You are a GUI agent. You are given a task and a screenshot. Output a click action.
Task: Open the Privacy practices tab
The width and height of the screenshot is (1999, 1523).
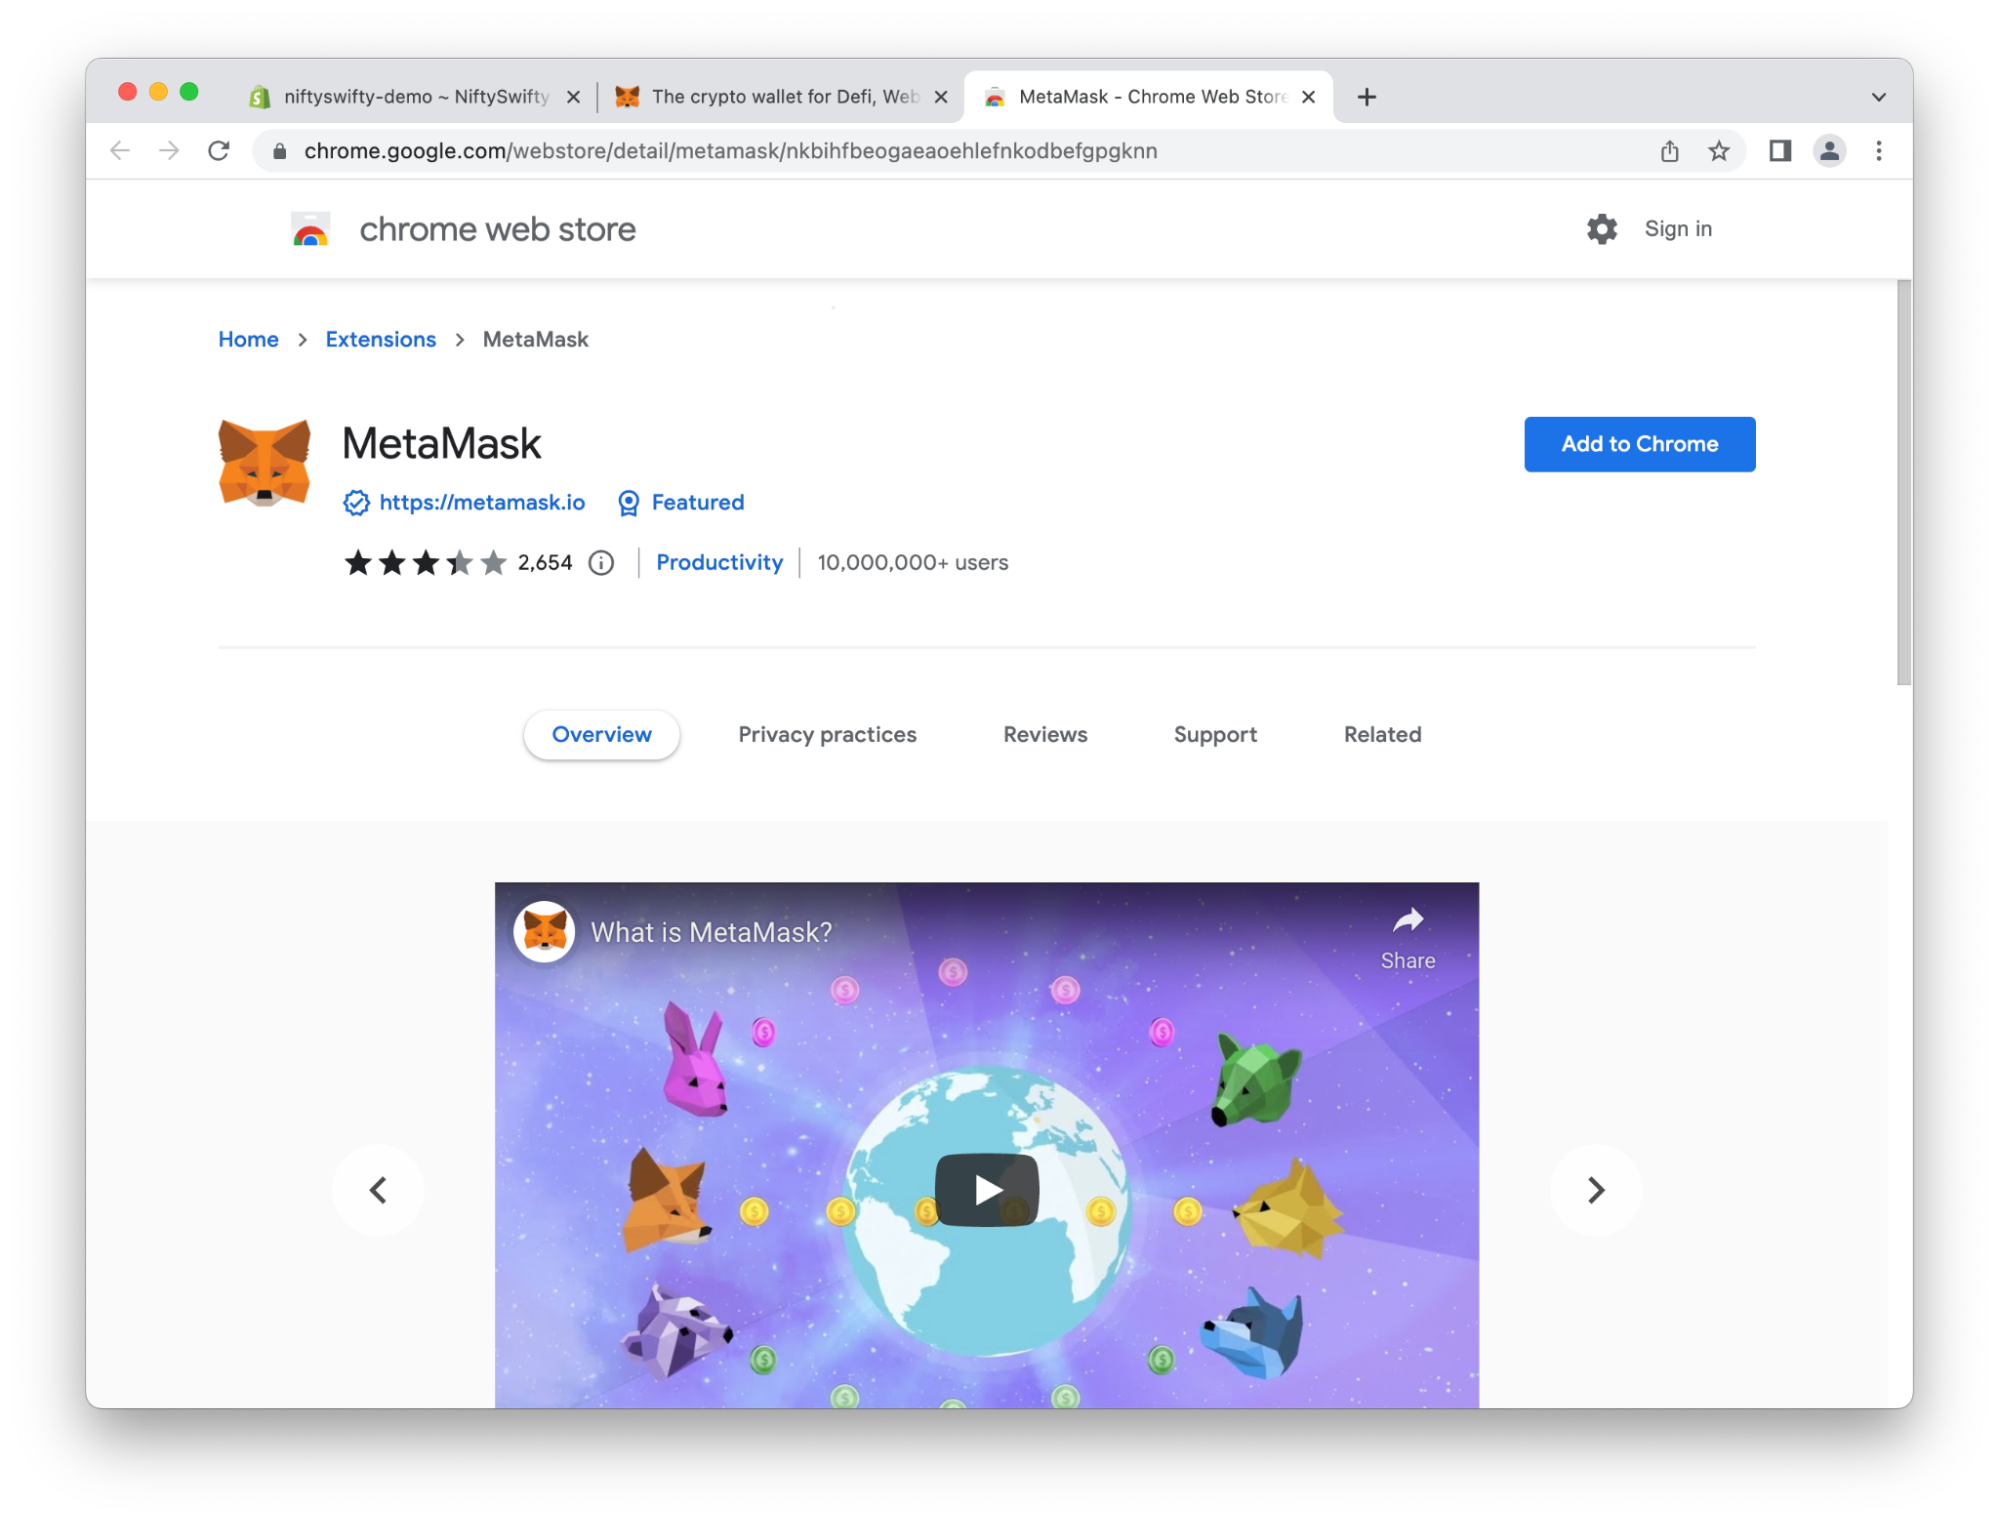click(x=827, y=735)
